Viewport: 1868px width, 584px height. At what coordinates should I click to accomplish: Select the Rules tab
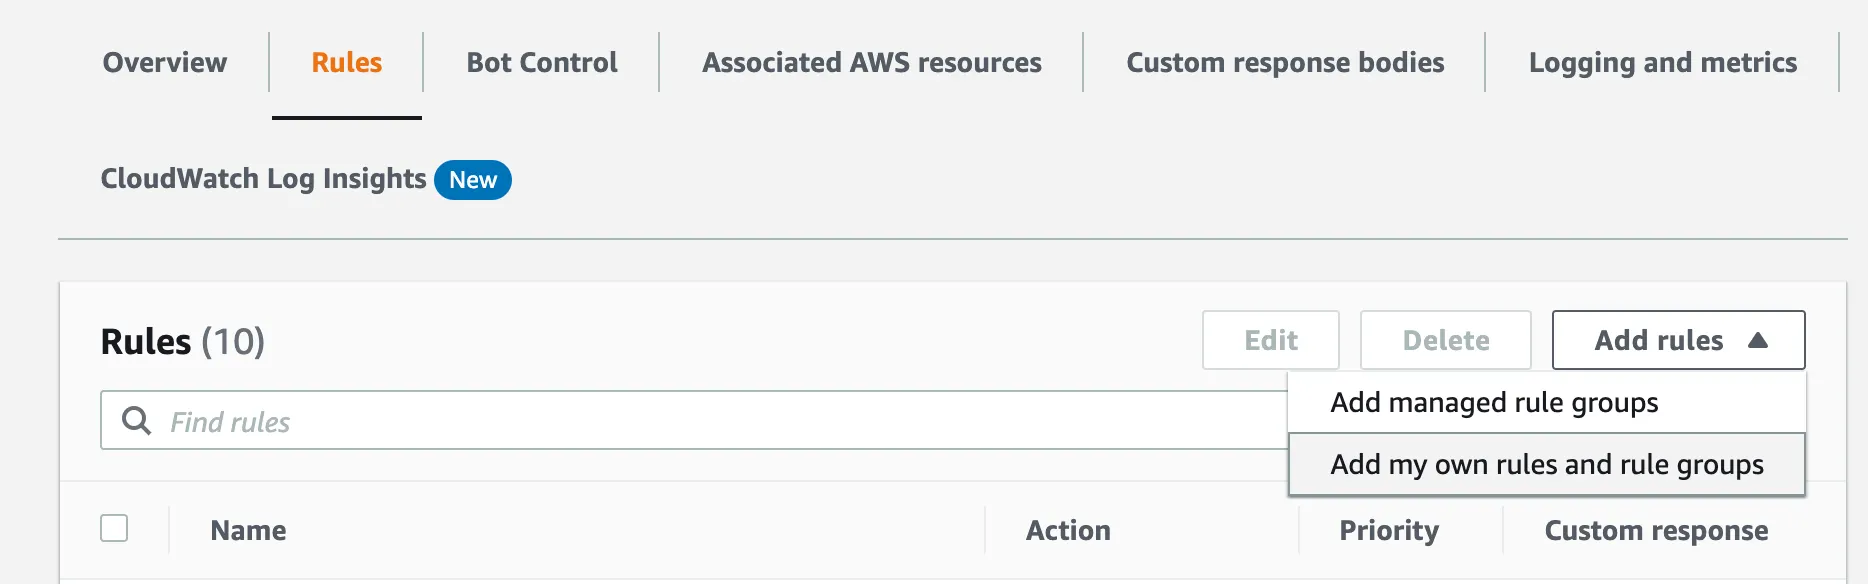point(347,63)
